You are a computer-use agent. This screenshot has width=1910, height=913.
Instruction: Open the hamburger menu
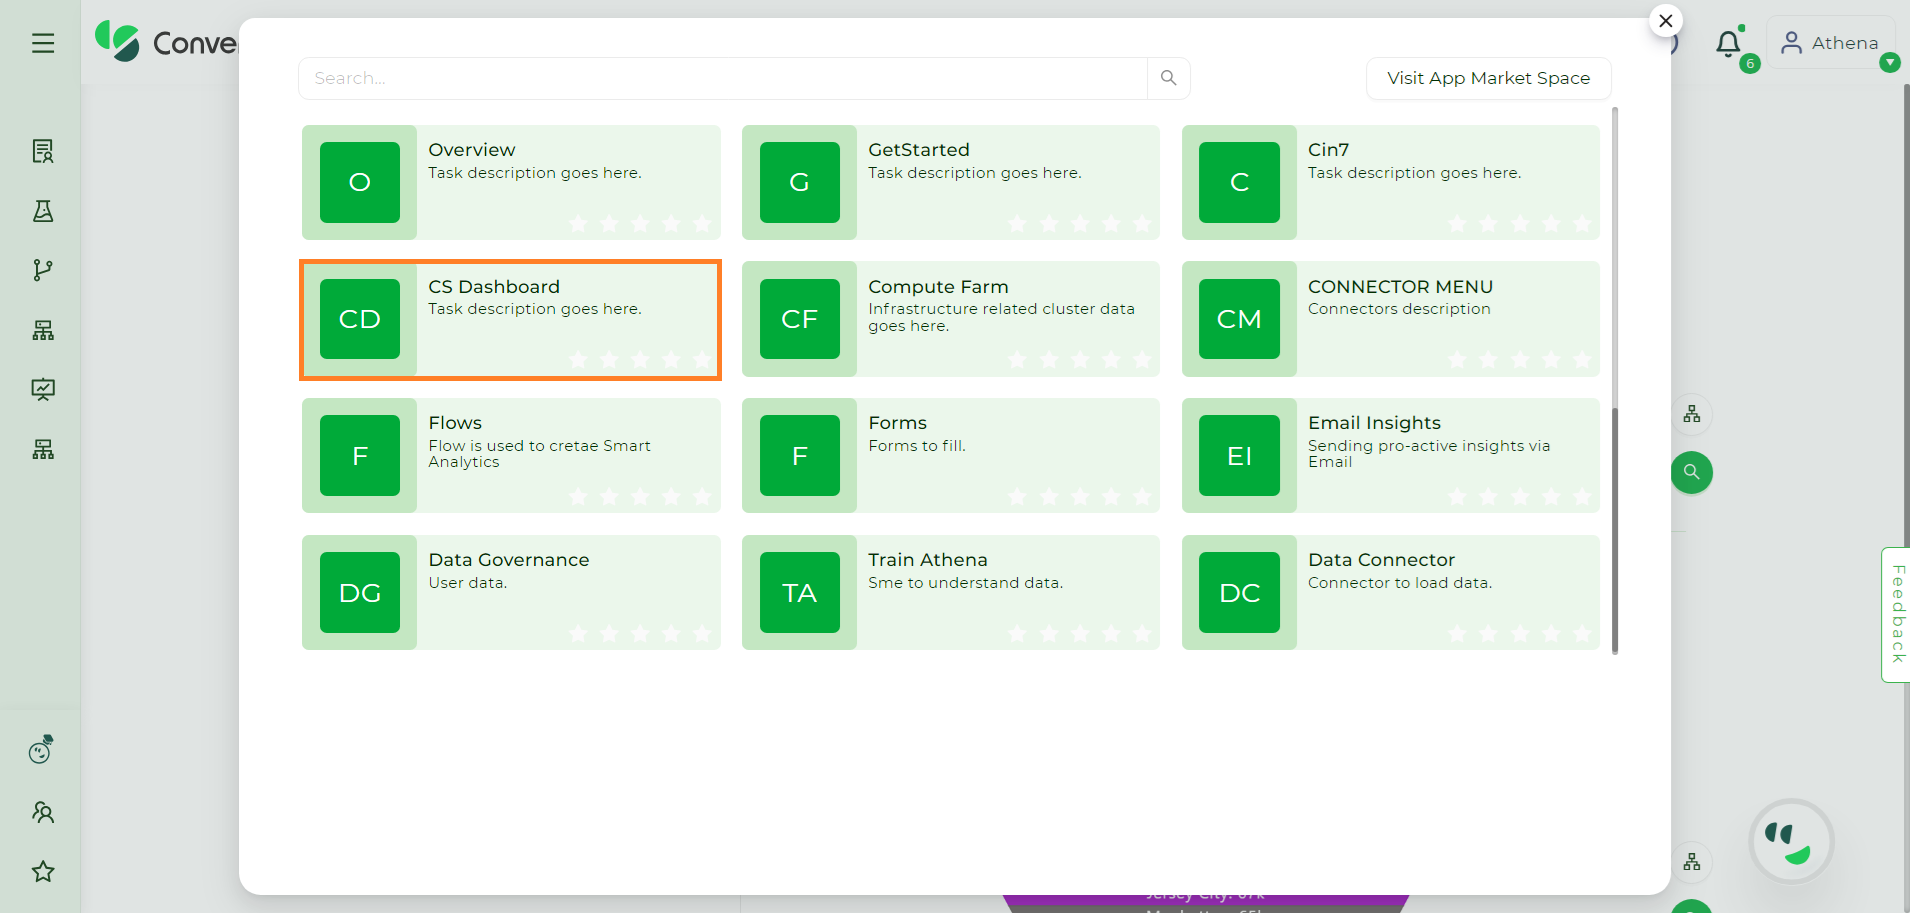click(x=43, y=43)
